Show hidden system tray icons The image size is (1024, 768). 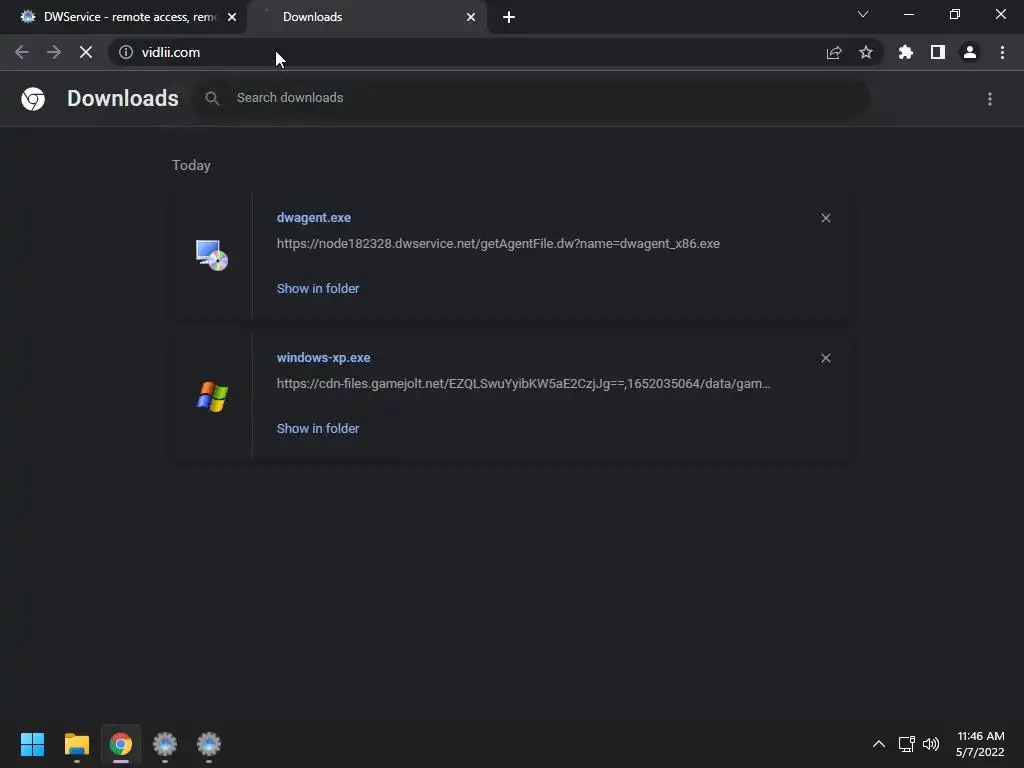pos(879,744)
